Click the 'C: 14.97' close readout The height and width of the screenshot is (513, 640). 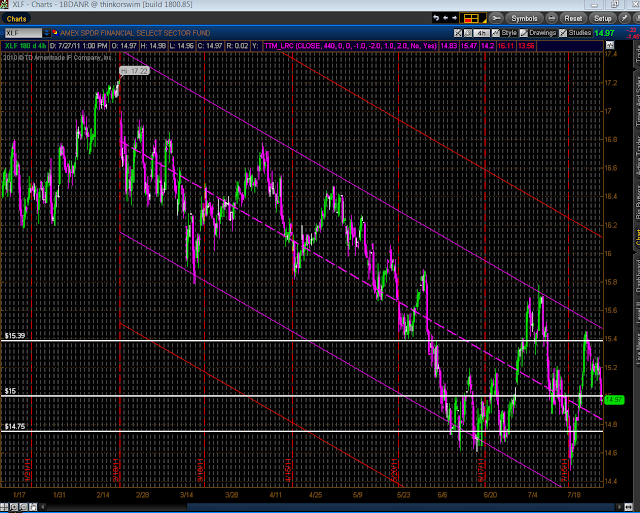(210, 46)
